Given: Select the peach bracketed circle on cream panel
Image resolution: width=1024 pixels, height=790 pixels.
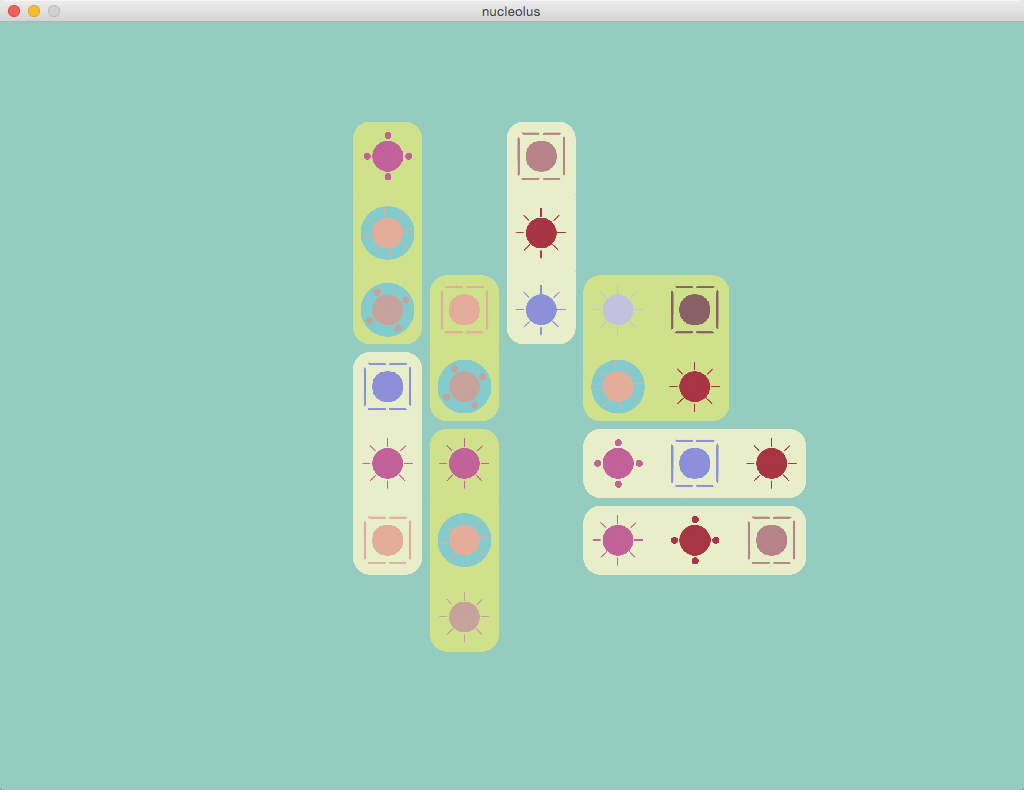Looking at the screenshot, I should 388,540.
